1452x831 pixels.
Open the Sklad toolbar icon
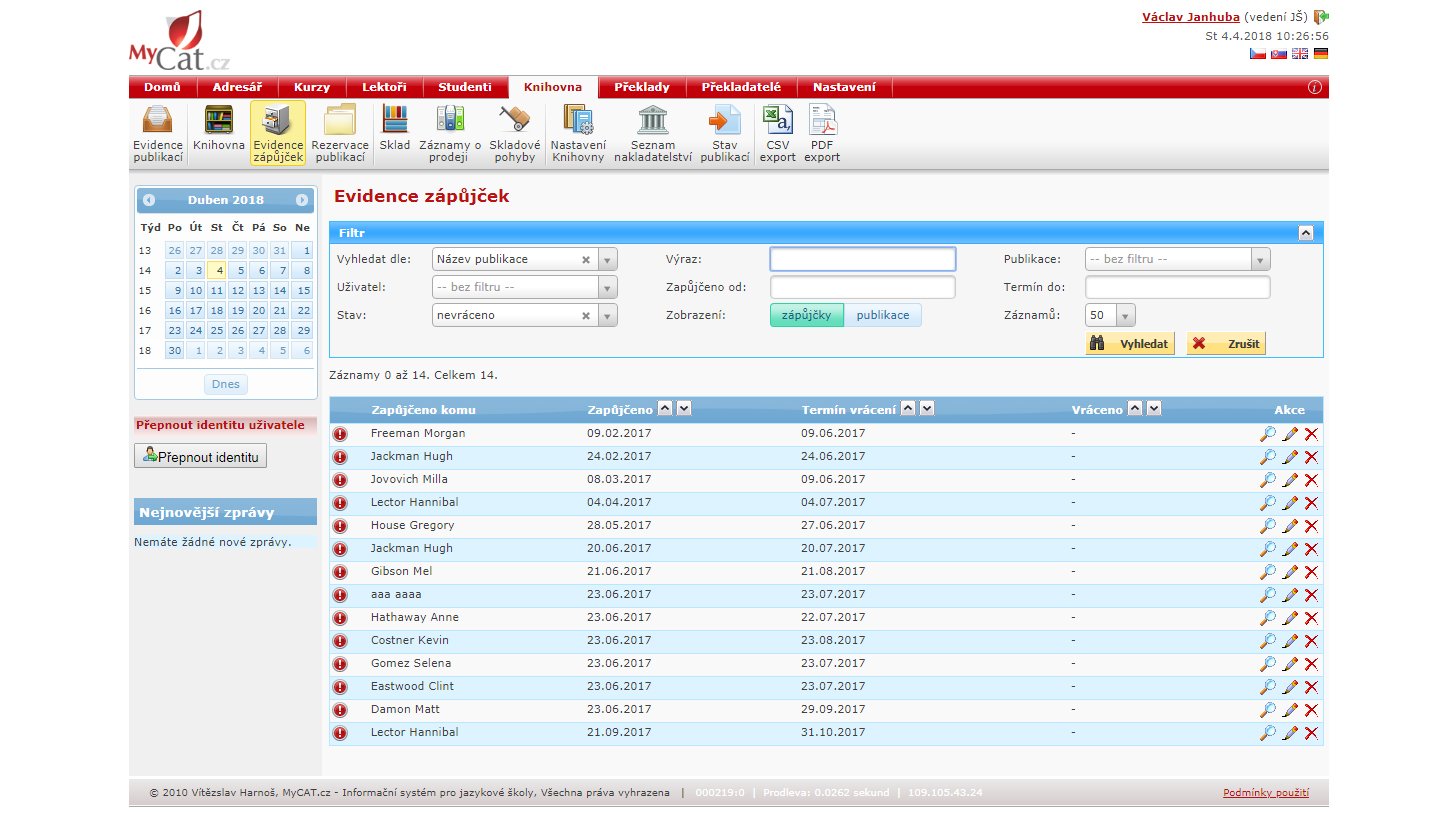click(x=395, y=127)
